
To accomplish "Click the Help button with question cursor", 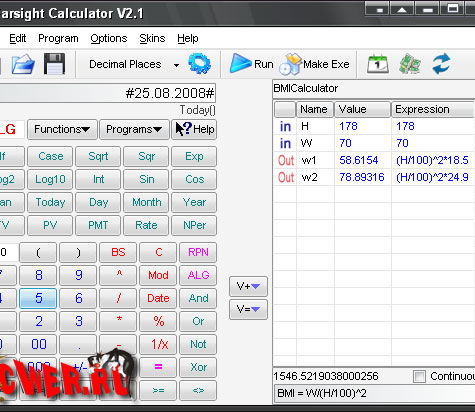I will 194,129.
